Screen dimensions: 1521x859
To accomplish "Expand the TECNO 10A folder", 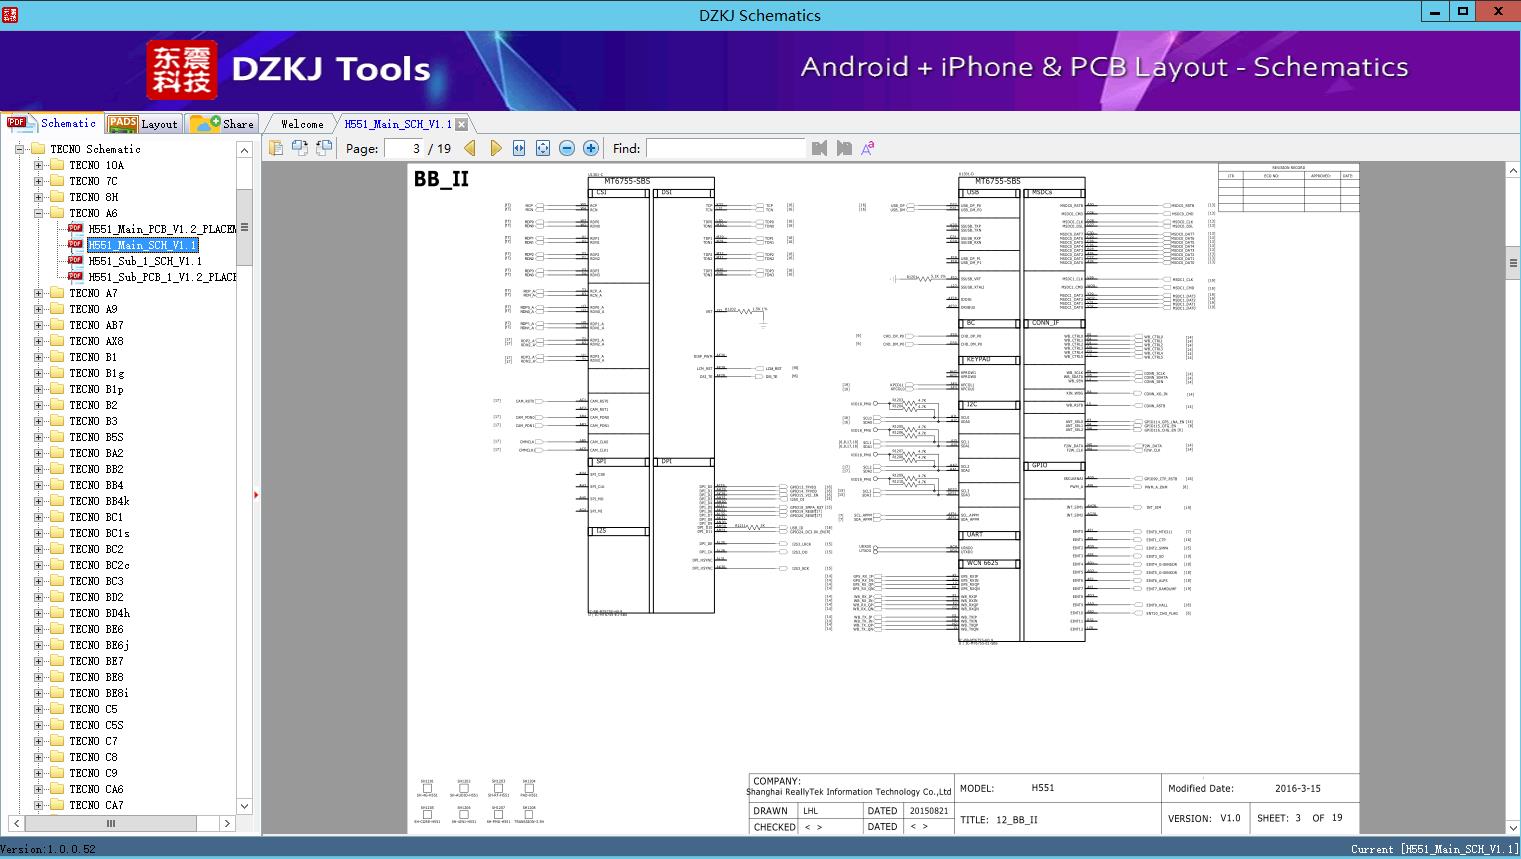I will tap(38, 165).
